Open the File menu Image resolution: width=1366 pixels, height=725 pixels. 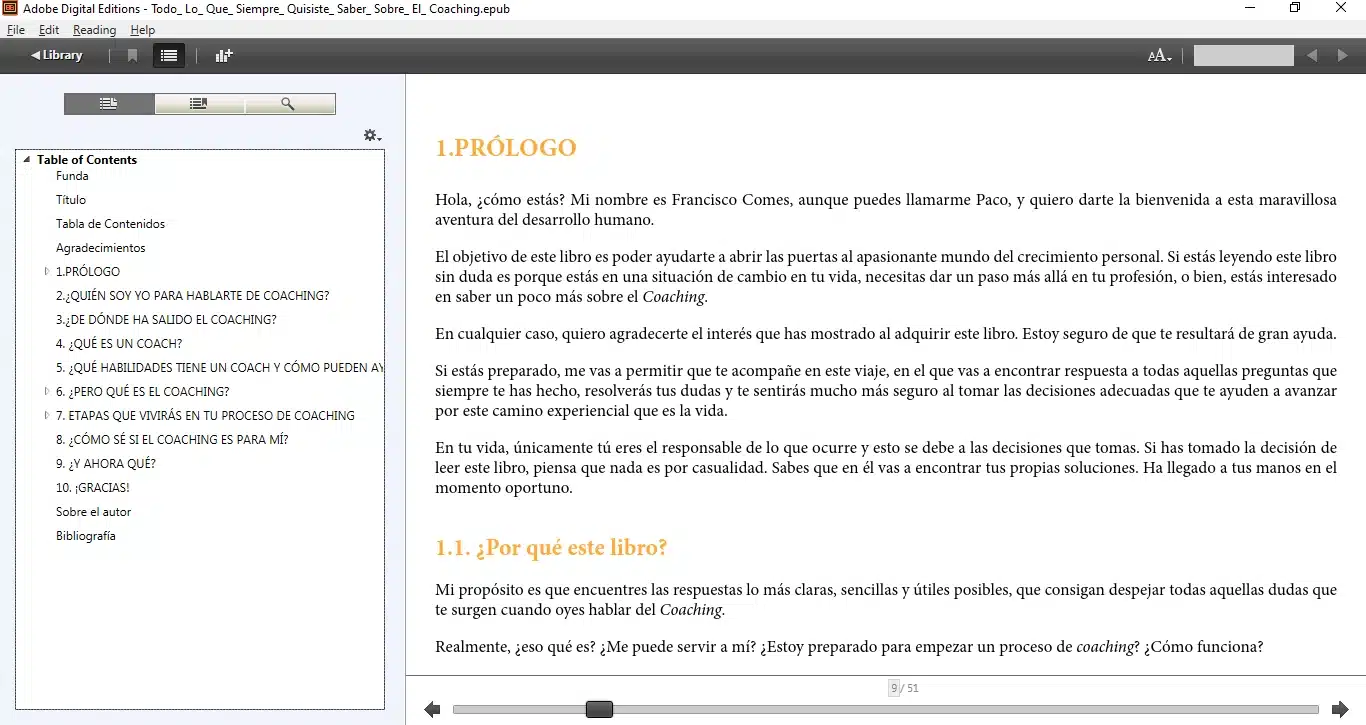(16, 30)
